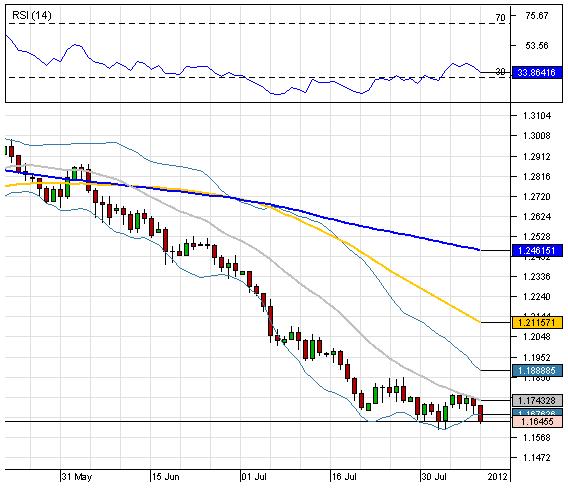Select the horizontal black support line across the chart
This screenshot has width=568, height=488.
(x=258, y=421)
